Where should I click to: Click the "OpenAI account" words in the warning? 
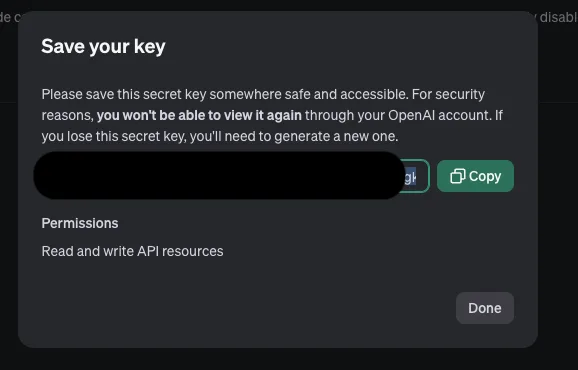point(440,115)
